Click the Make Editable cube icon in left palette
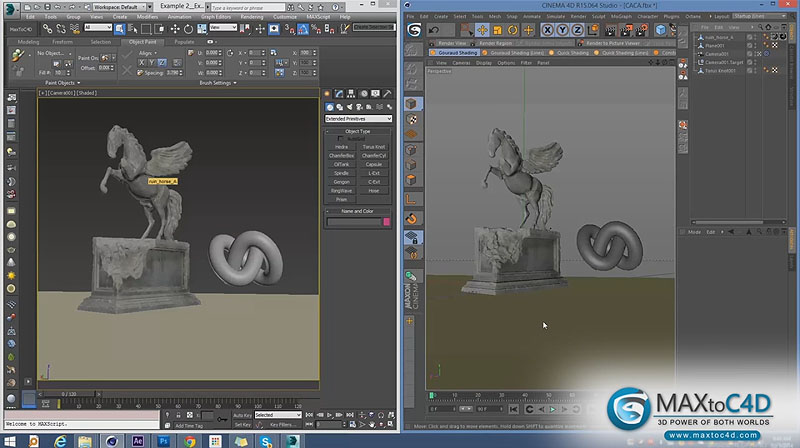The image size is (800, 448). click(x=411, y=104)
